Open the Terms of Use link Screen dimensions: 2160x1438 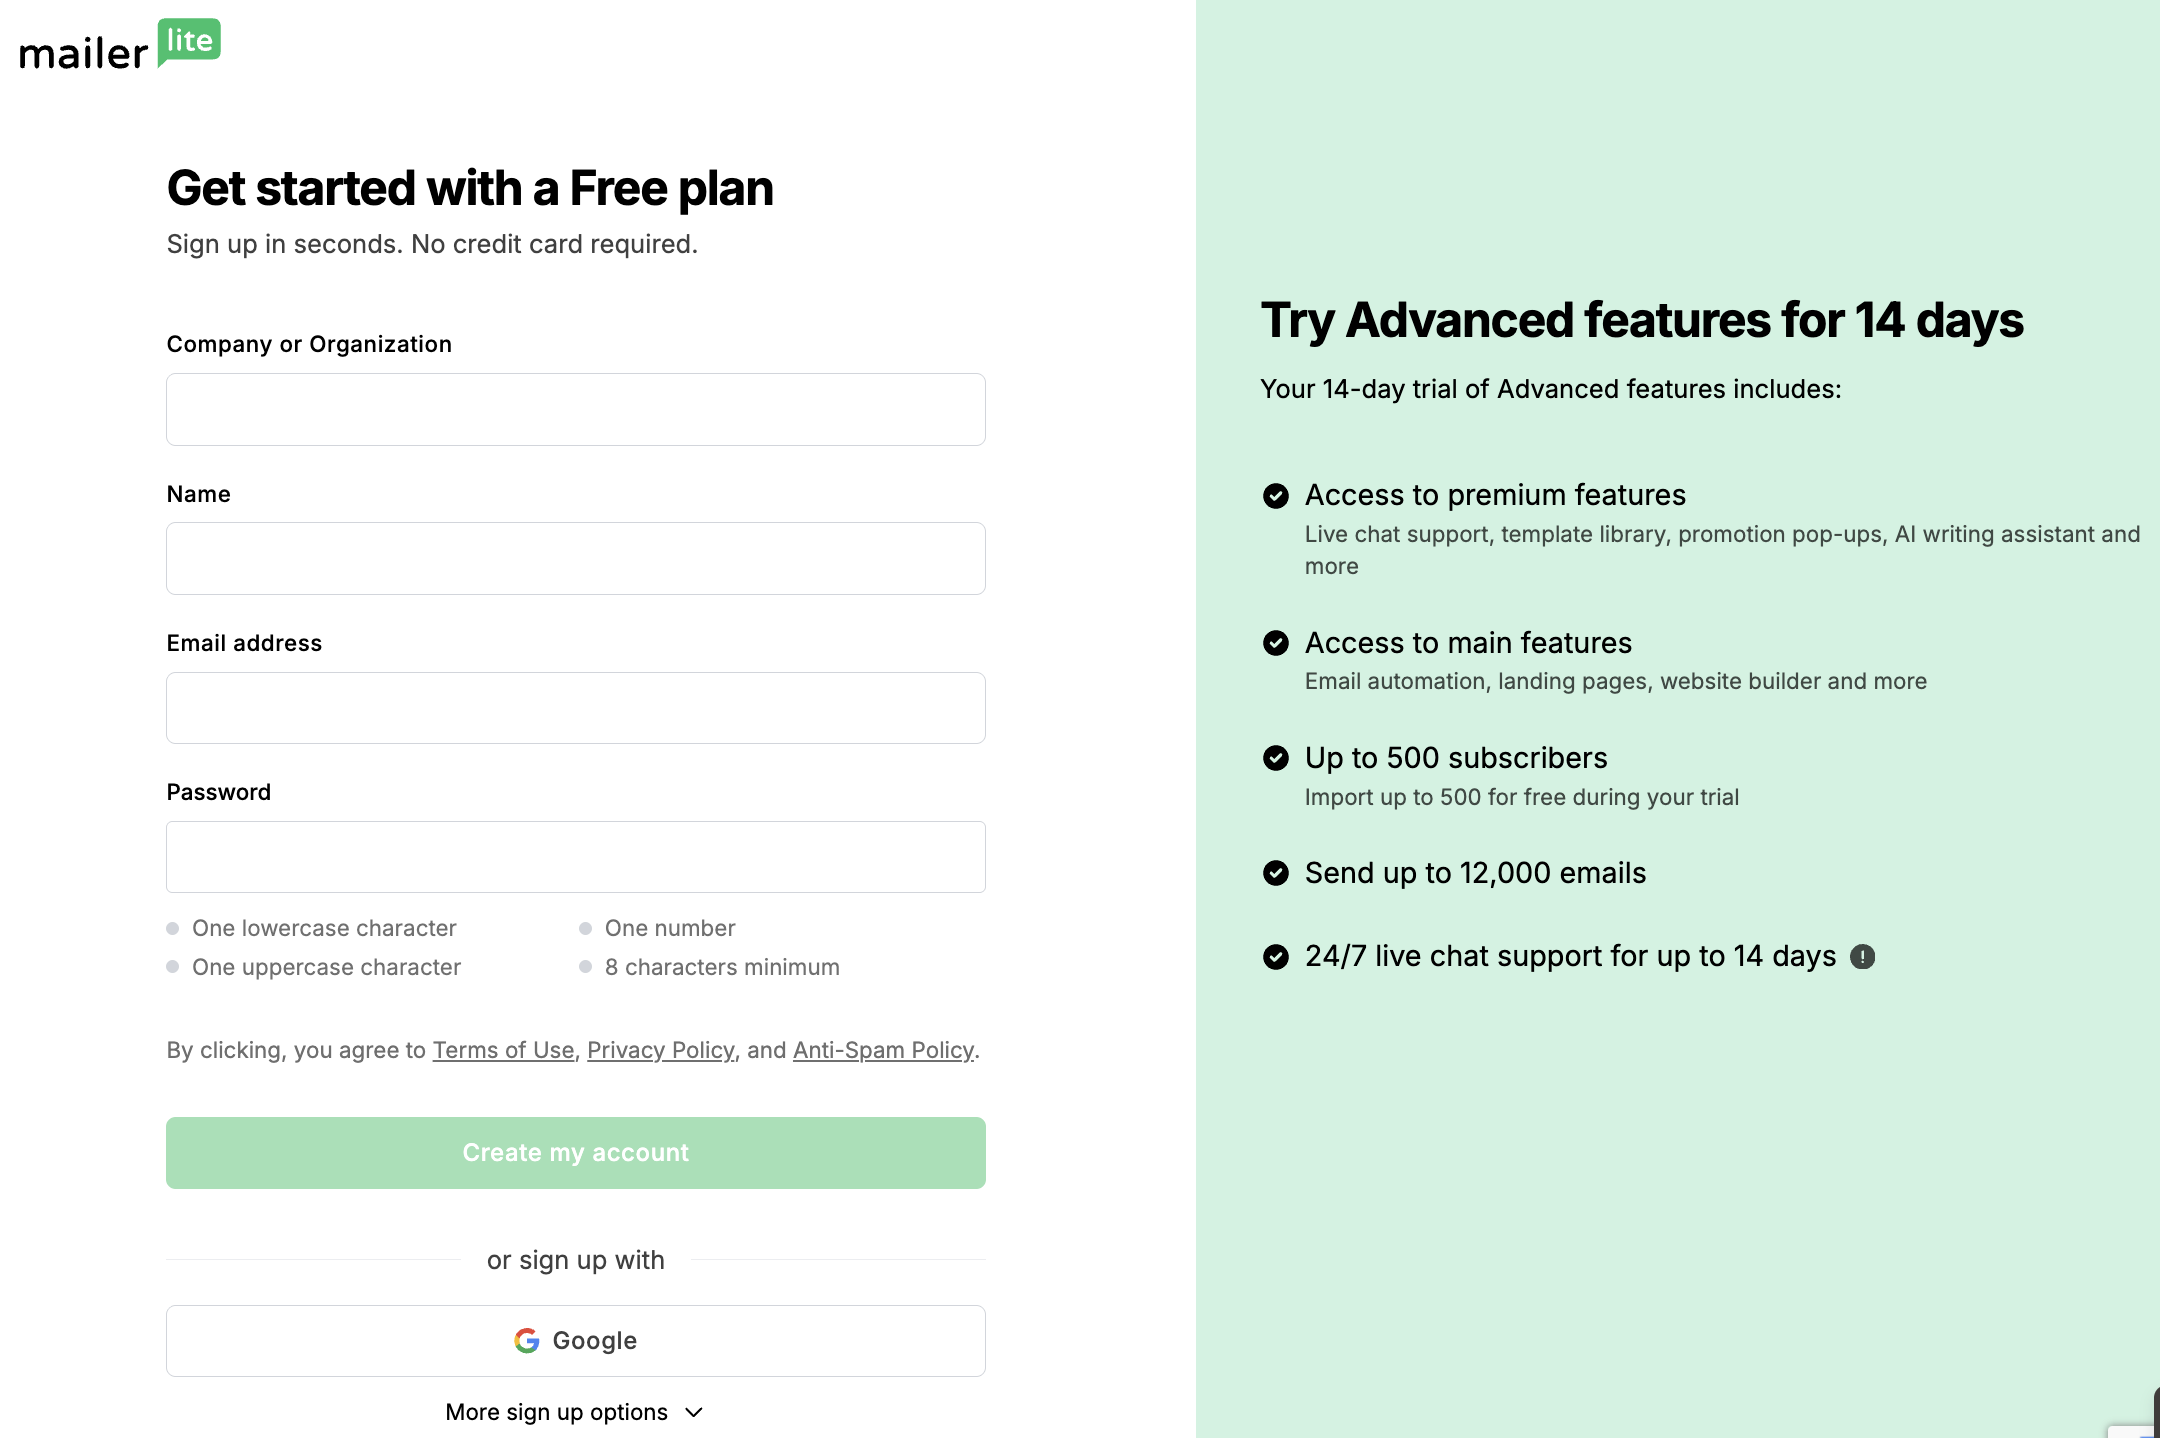click(x=503, y=1050)
